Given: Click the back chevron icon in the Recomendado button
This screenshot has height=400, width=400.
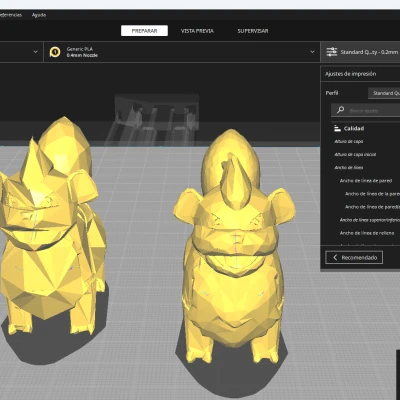Looking at the screenshot, I should (x=335, y=257).
